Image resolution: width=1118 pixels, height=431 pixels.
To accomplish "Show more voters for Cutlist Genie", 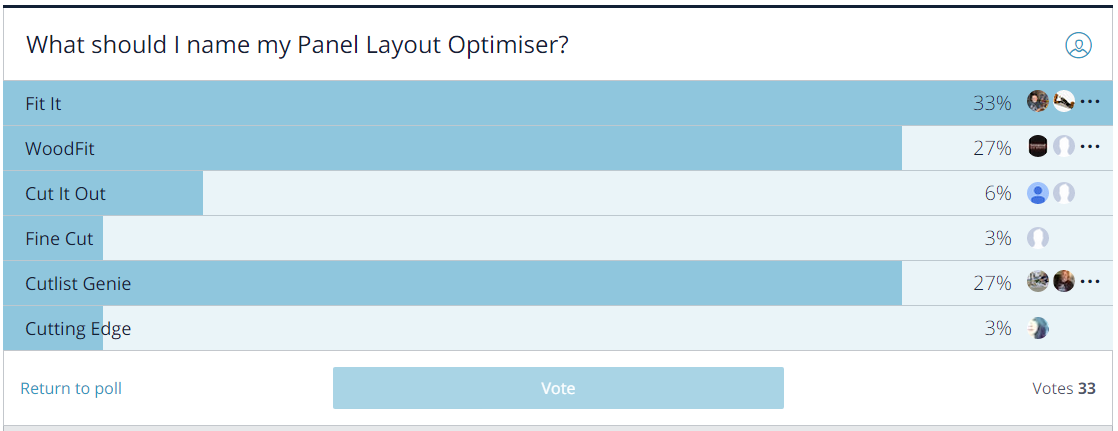I will pos(1089,282).
